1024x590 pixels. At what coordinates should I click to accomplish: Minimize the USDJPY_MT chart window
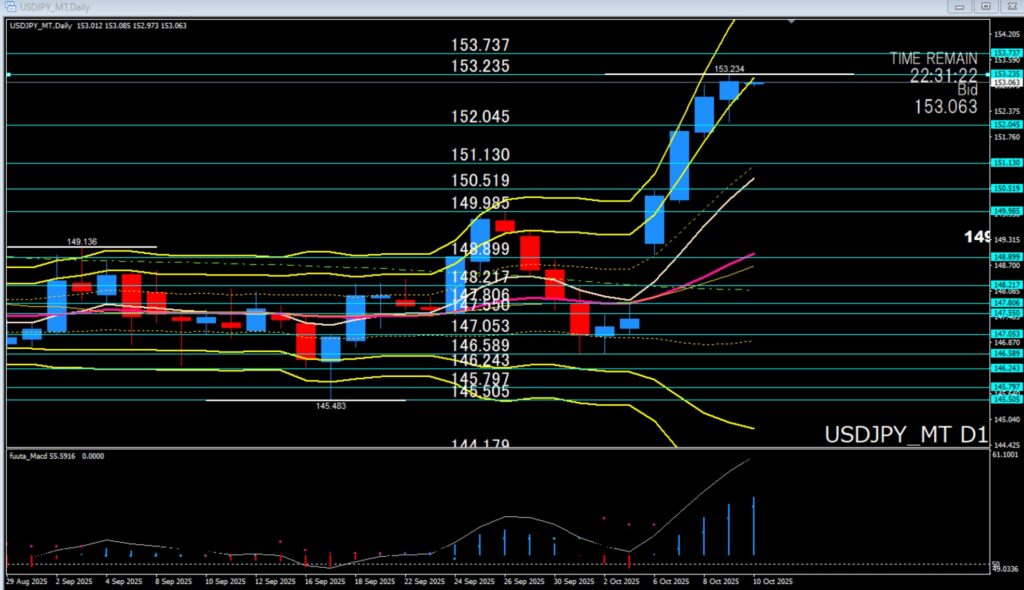(961, 7)
